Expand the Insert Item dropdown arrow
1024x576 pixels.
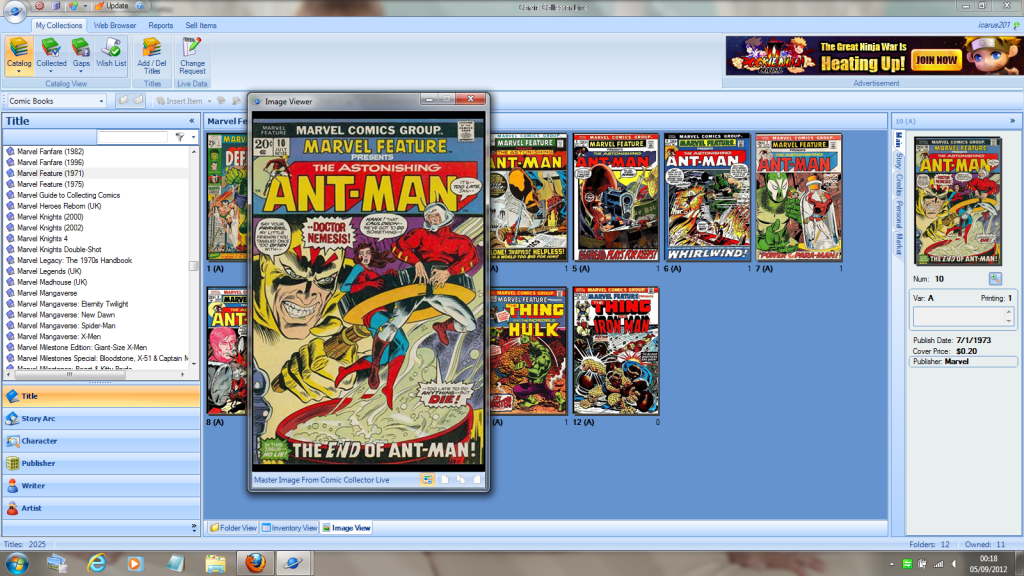pos(210,101)
